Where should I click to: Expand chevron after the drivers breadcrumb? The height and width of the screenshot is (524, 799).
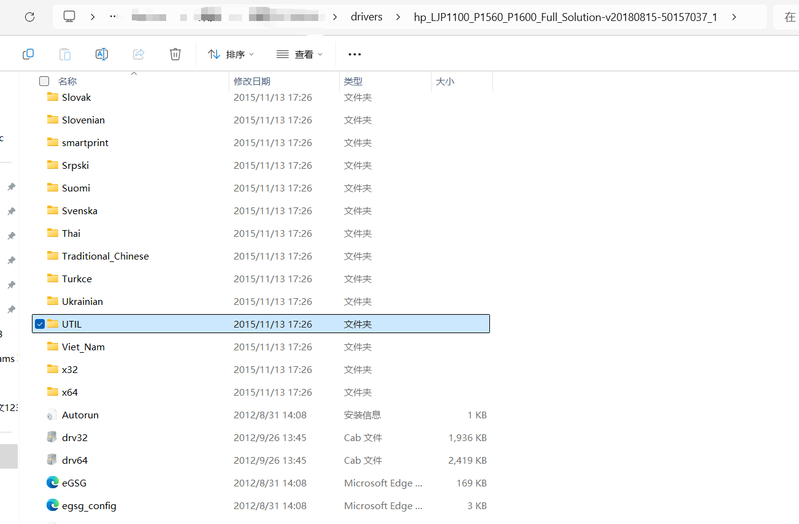pyautogui.click(x=398, y=17)
